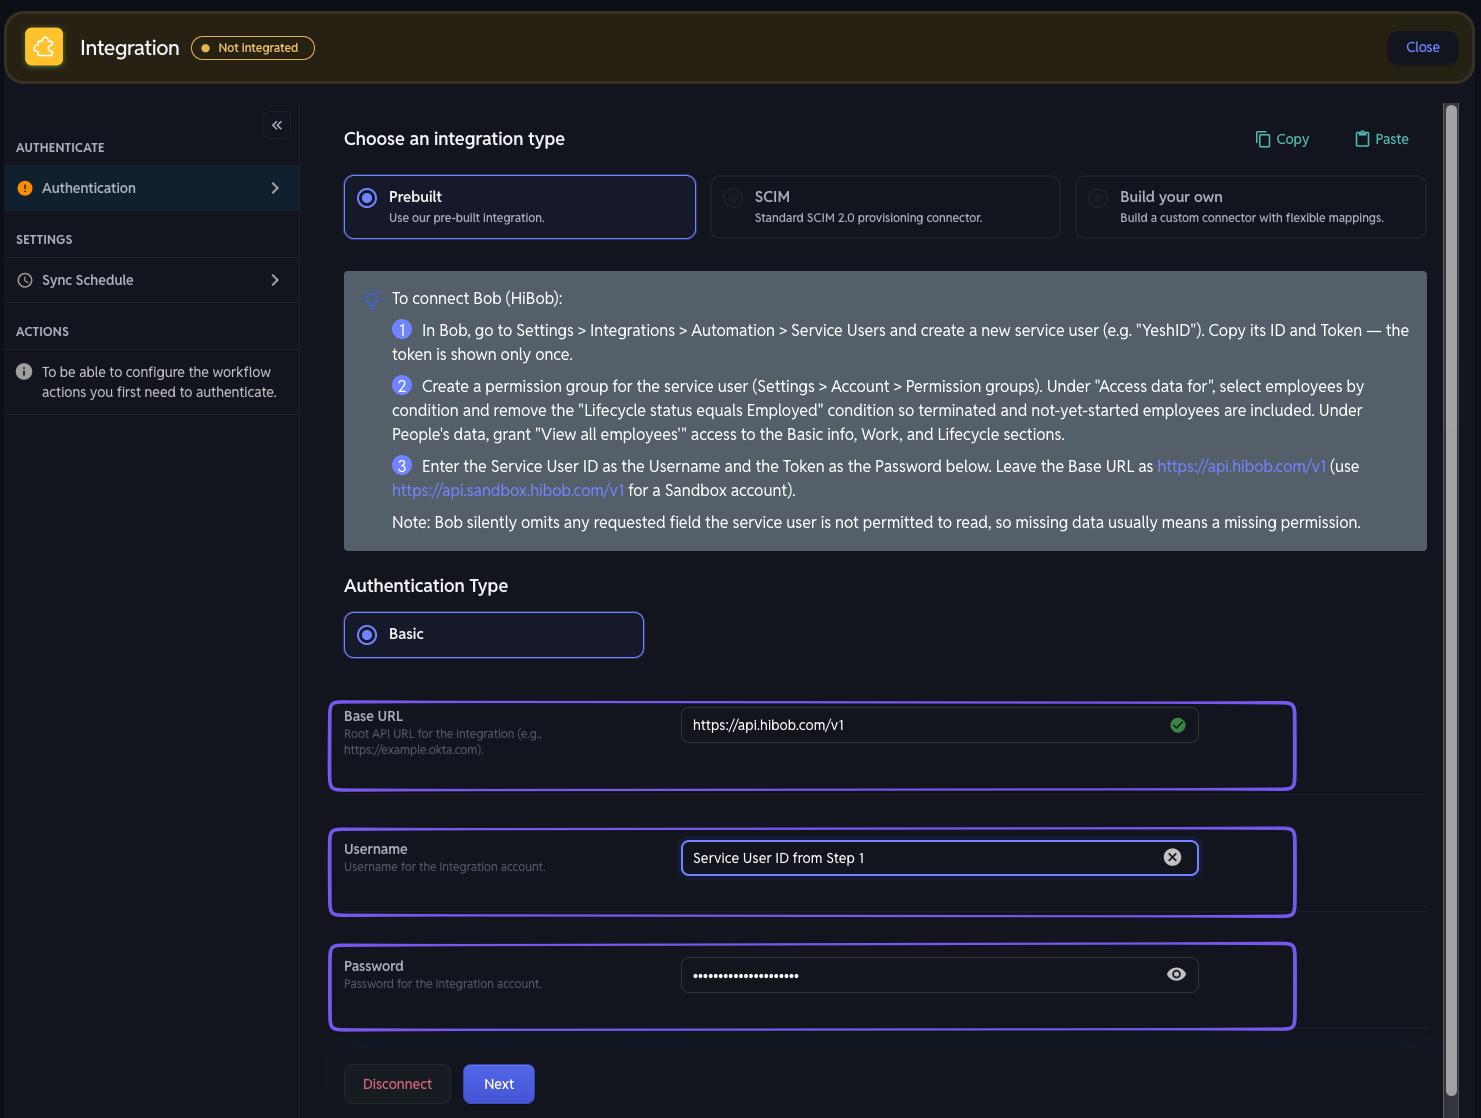
Task: Click the Not integrated status badge
Action: pos(253,48)
